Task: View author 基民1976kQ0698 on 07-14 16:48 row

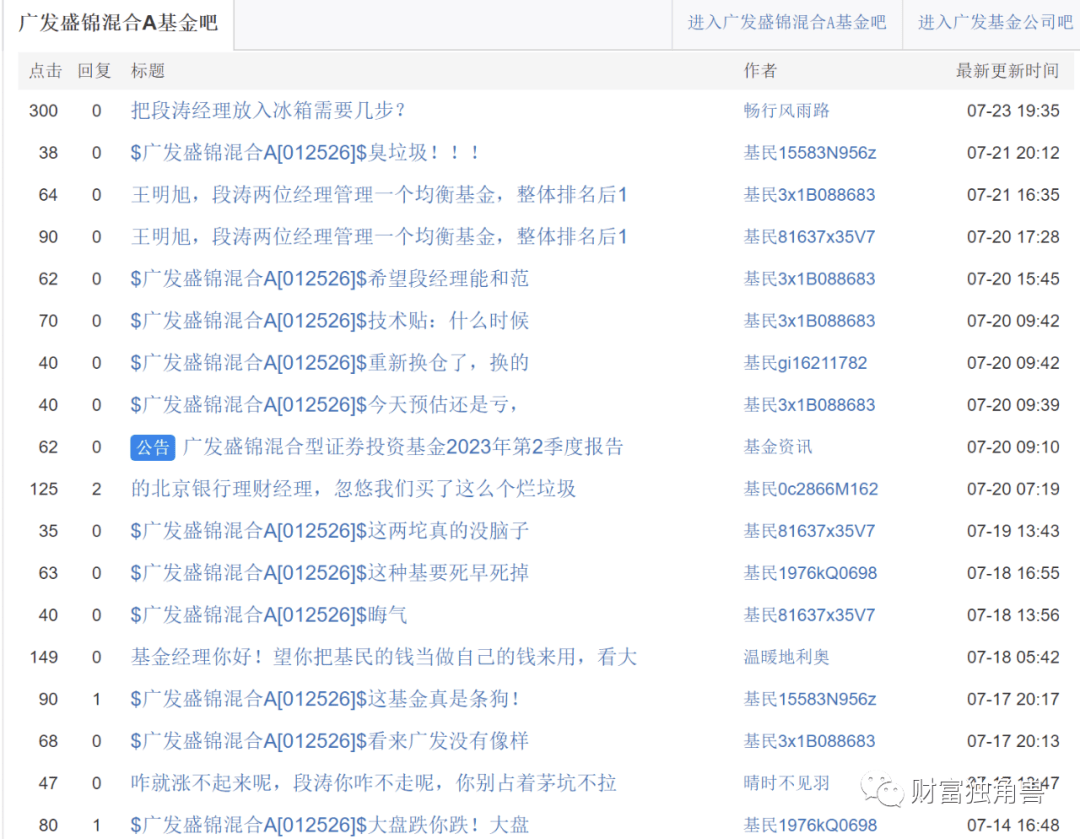Action: pos(811,825)
